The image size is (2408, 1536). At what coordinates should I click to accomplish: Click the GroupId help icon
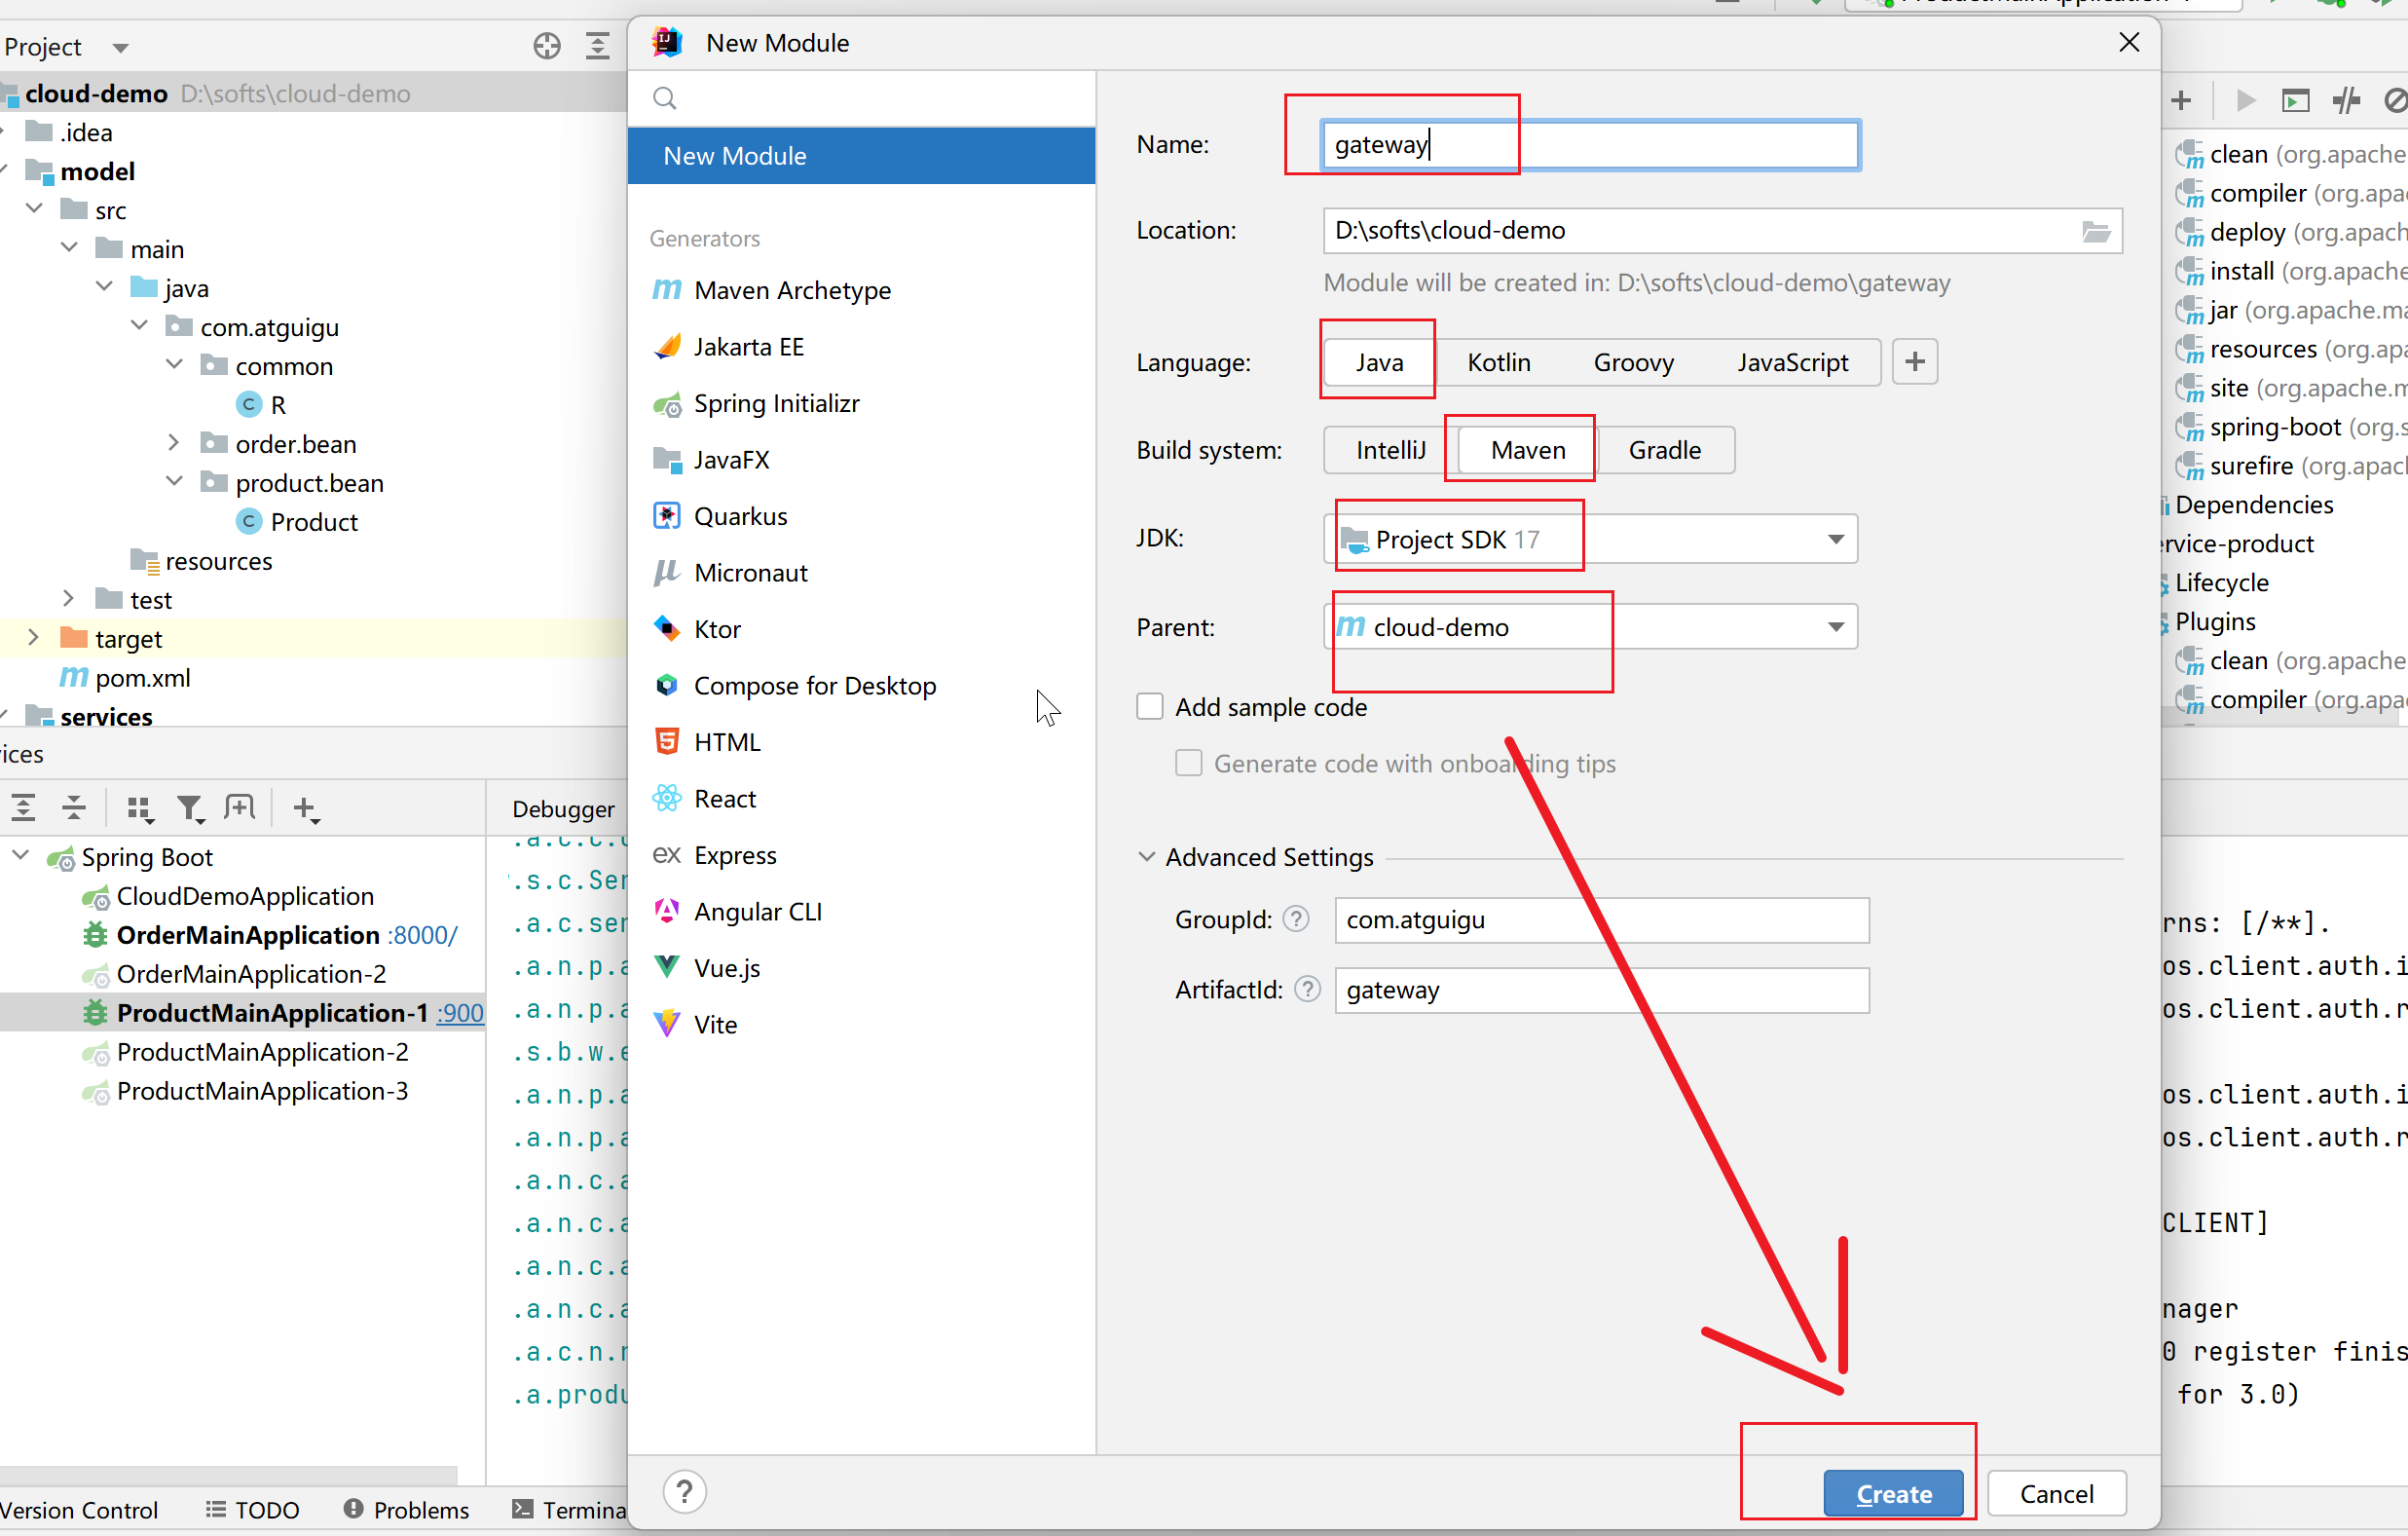click(x=1296, y=919)
